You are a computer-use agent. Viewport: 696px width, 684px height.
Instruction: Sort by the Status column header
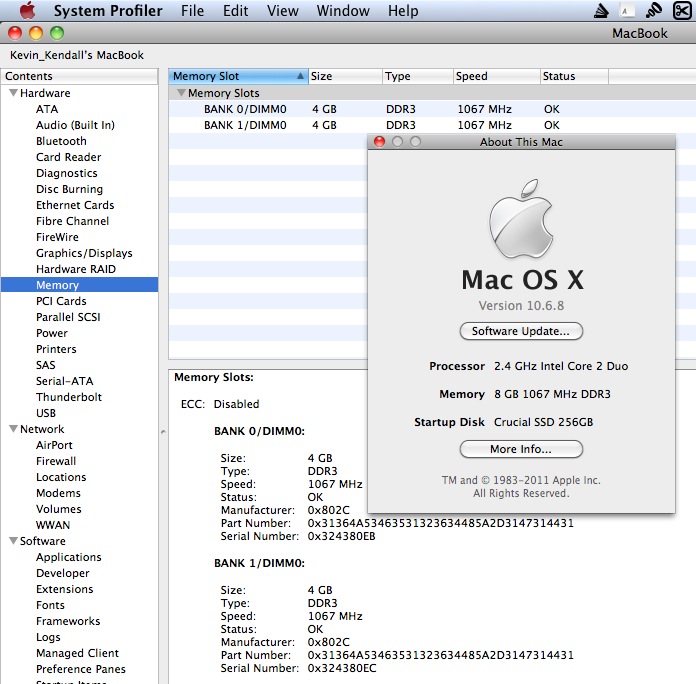click(574, 76)
